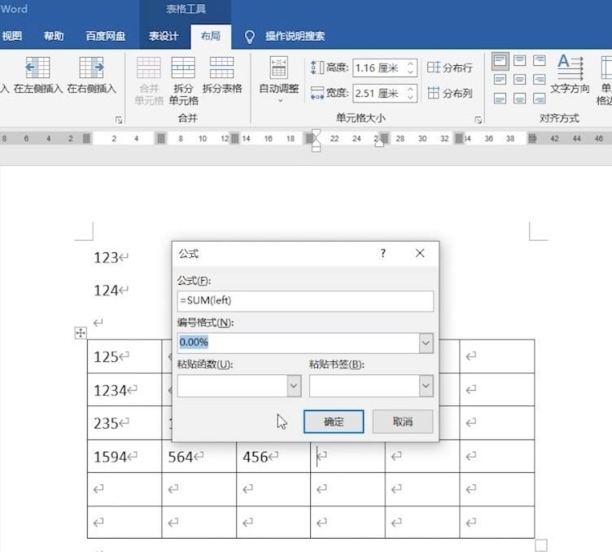612x552 pixels.
Task: Open Rows & Columns dialog launcher
Action: click(119, 120)
